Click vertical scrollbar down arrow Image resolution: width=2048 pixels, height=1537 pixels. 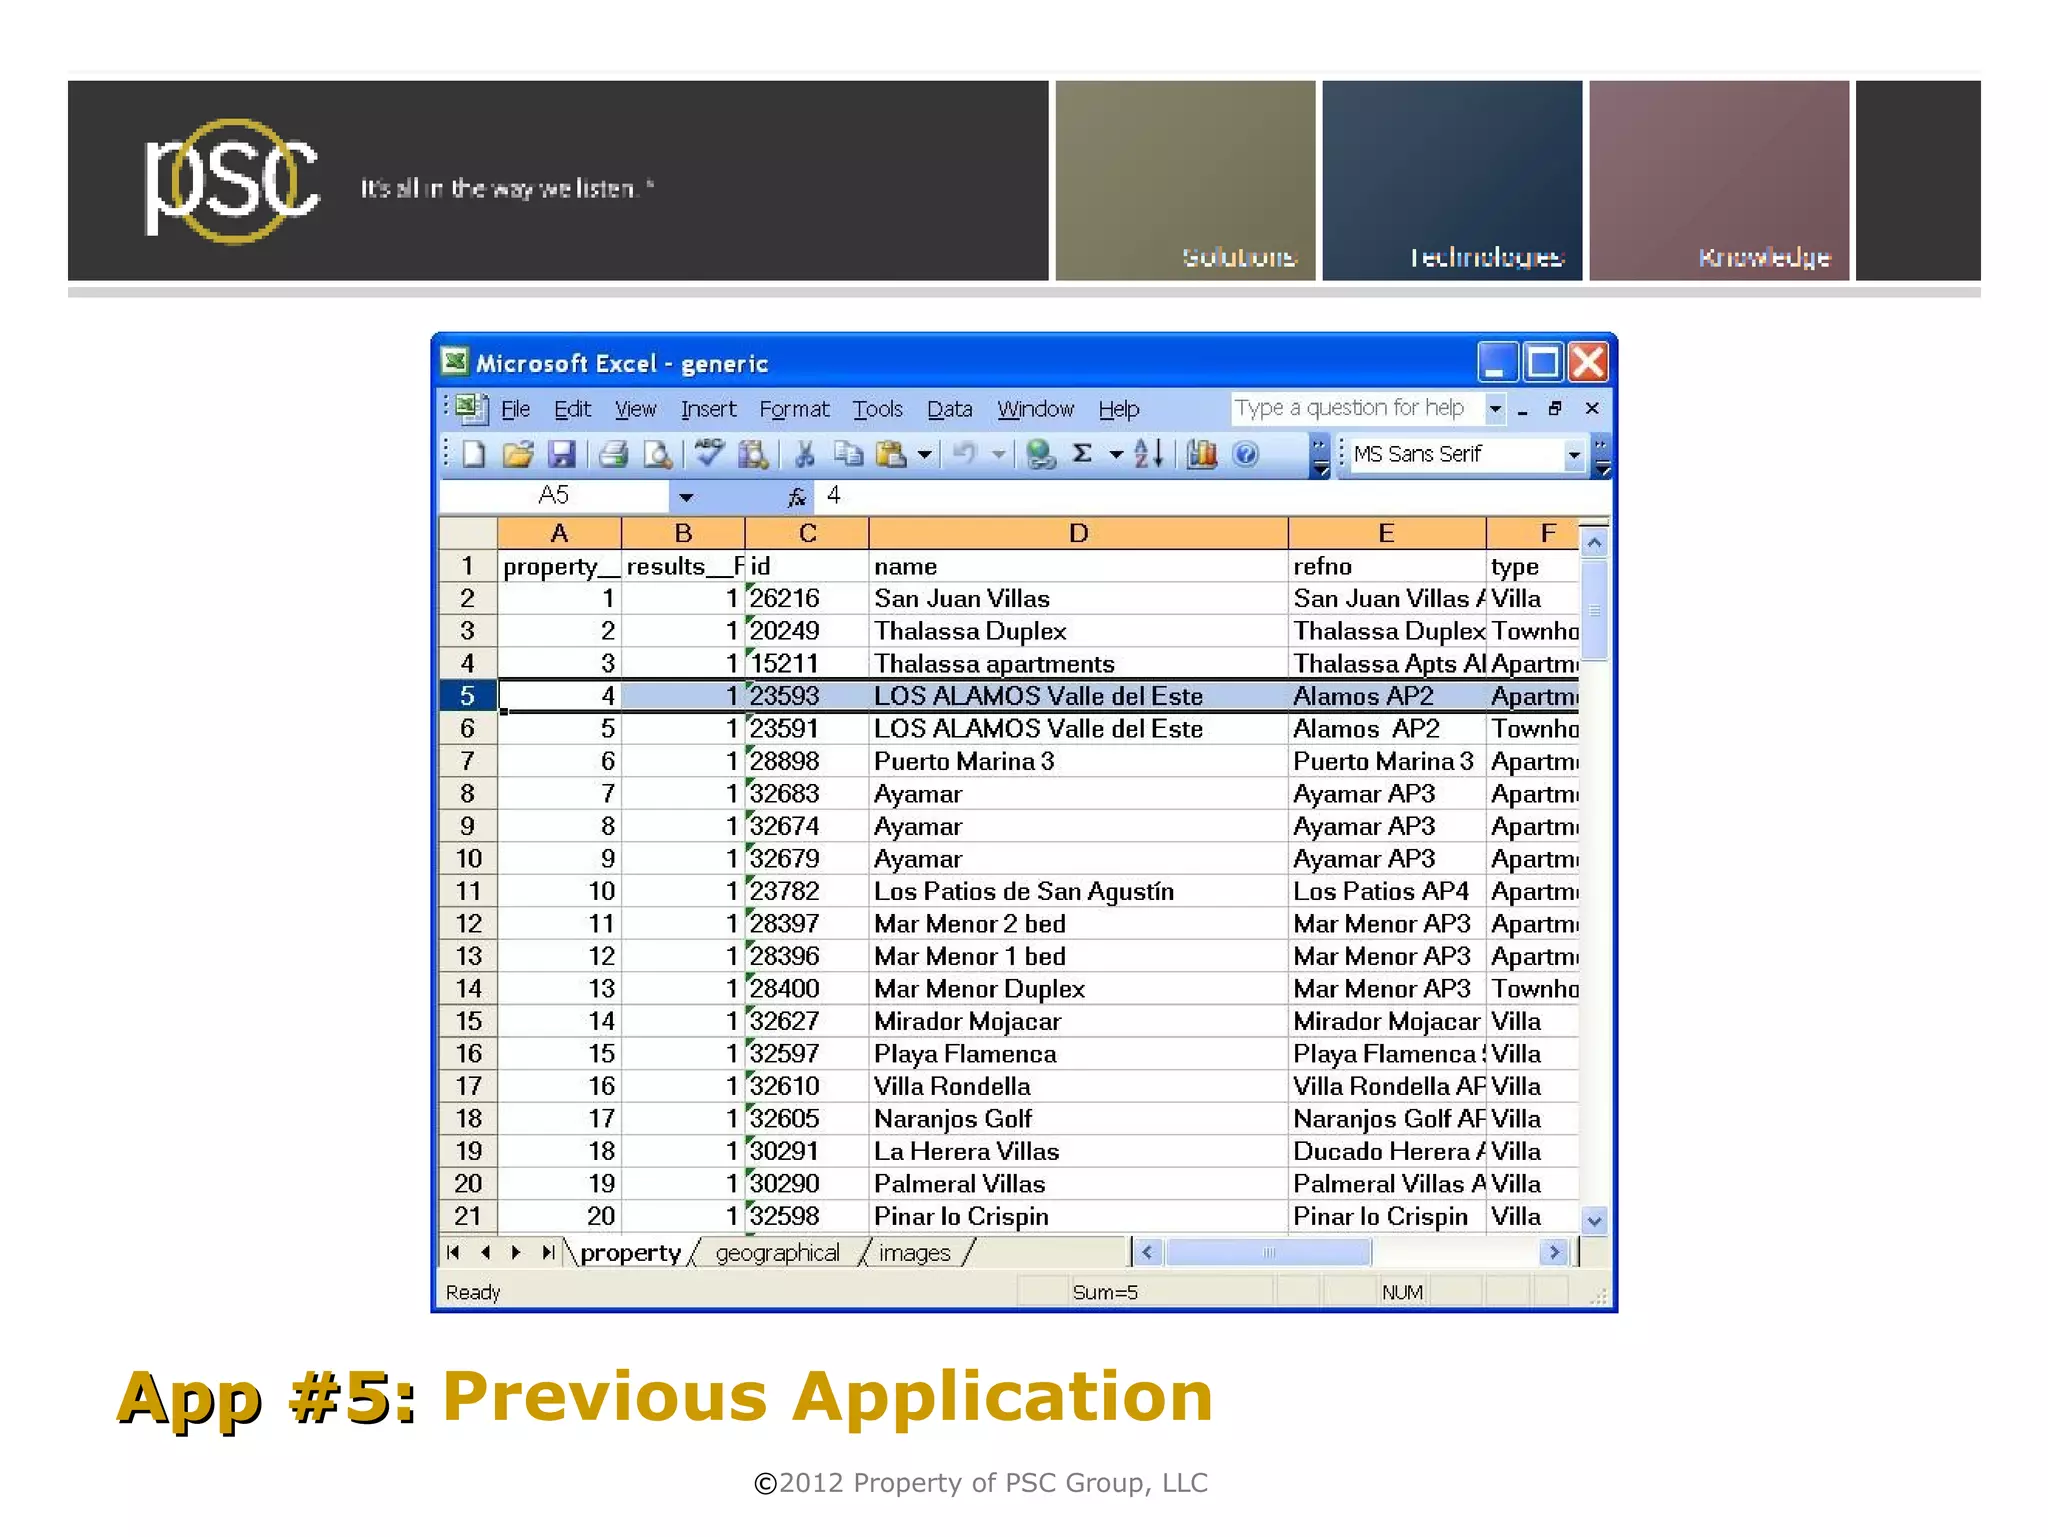coord(1594,1220)
